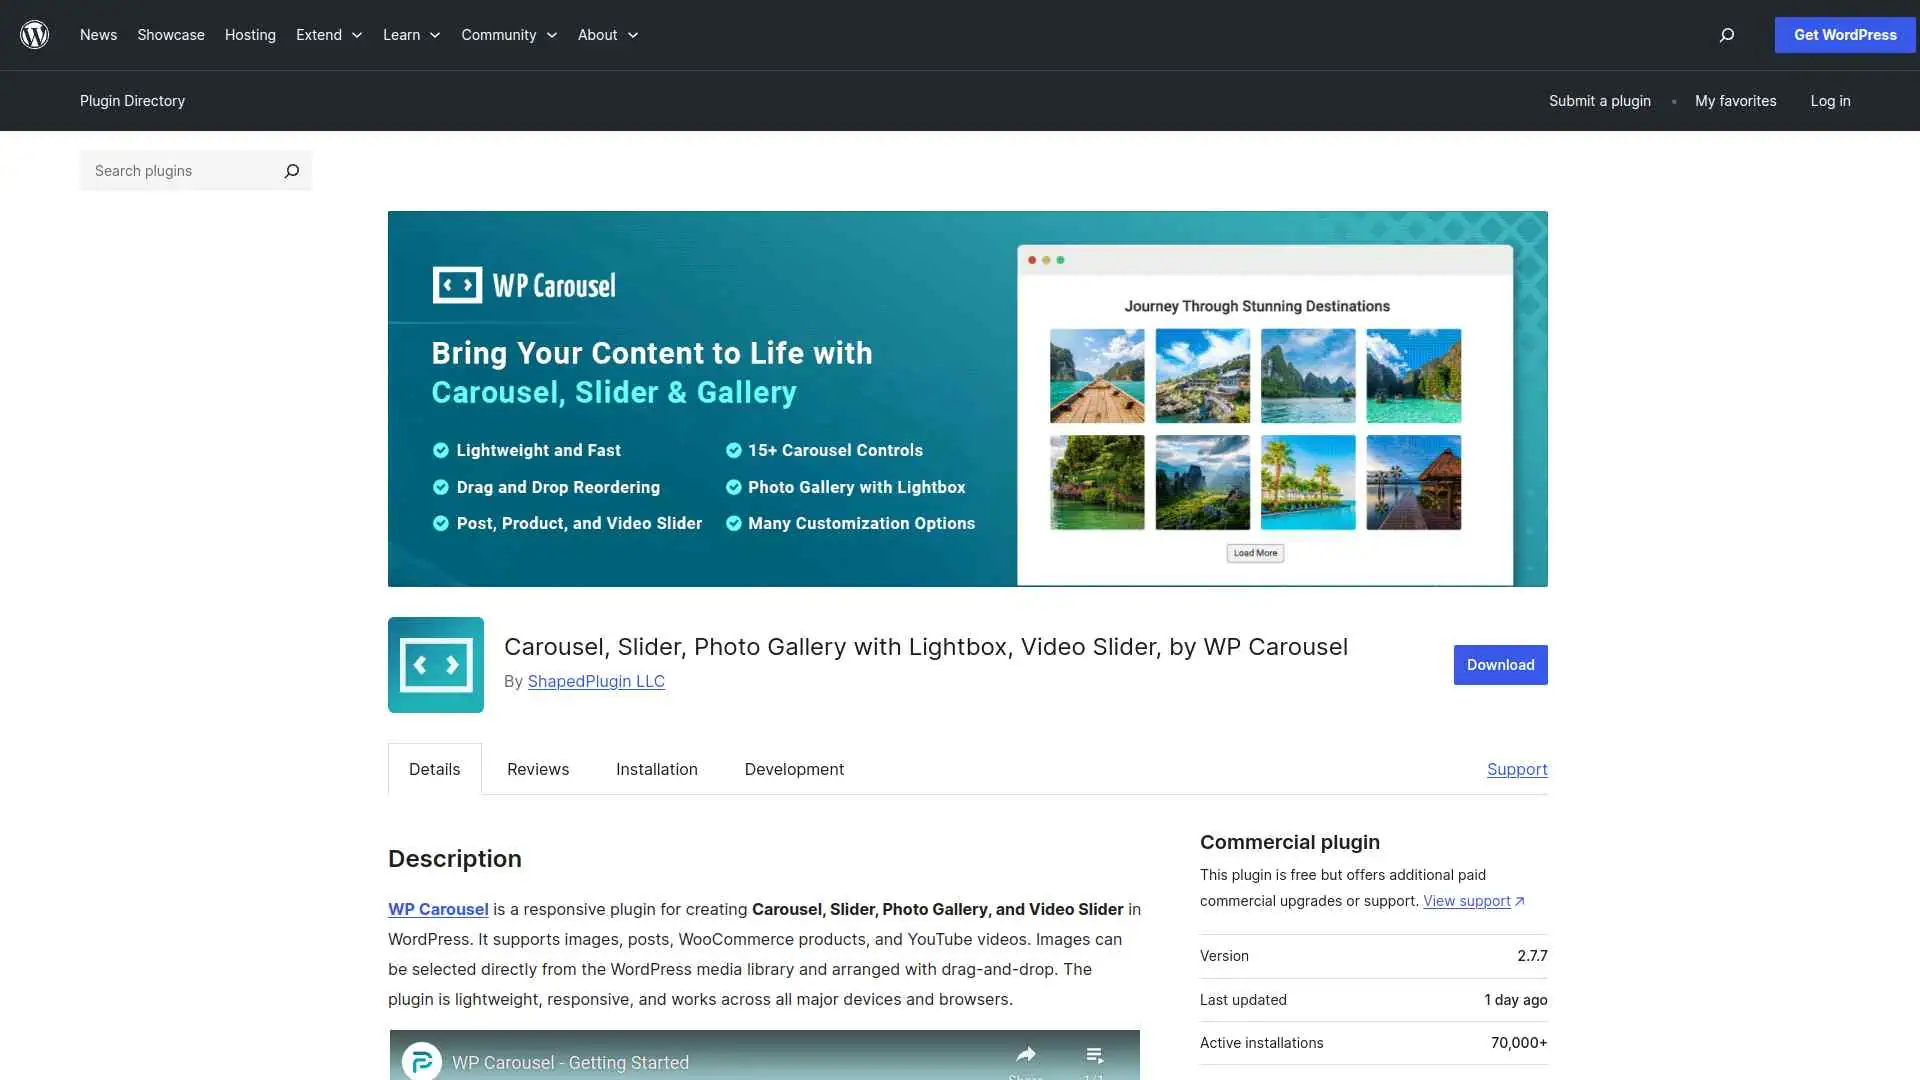Open the ShapedPlugin LLC author link
Viewport: 1920px width, 1080px height.
point(596,681)
